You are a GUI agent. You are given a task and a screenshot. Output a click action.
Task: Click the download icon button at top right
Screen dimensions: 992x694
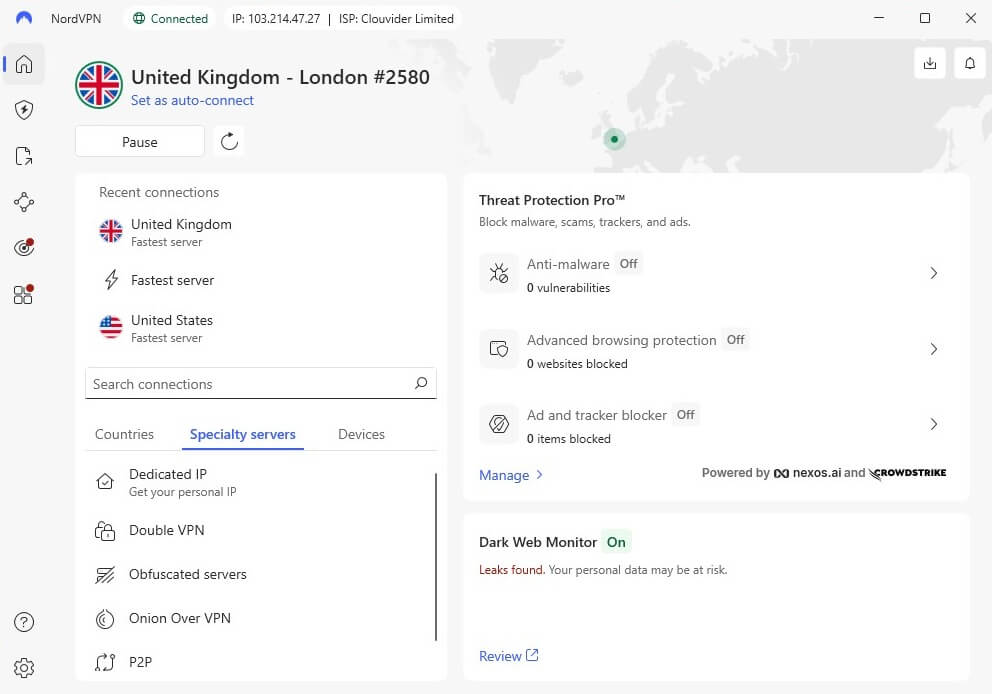pyautogui.click(x=929, y=63)
